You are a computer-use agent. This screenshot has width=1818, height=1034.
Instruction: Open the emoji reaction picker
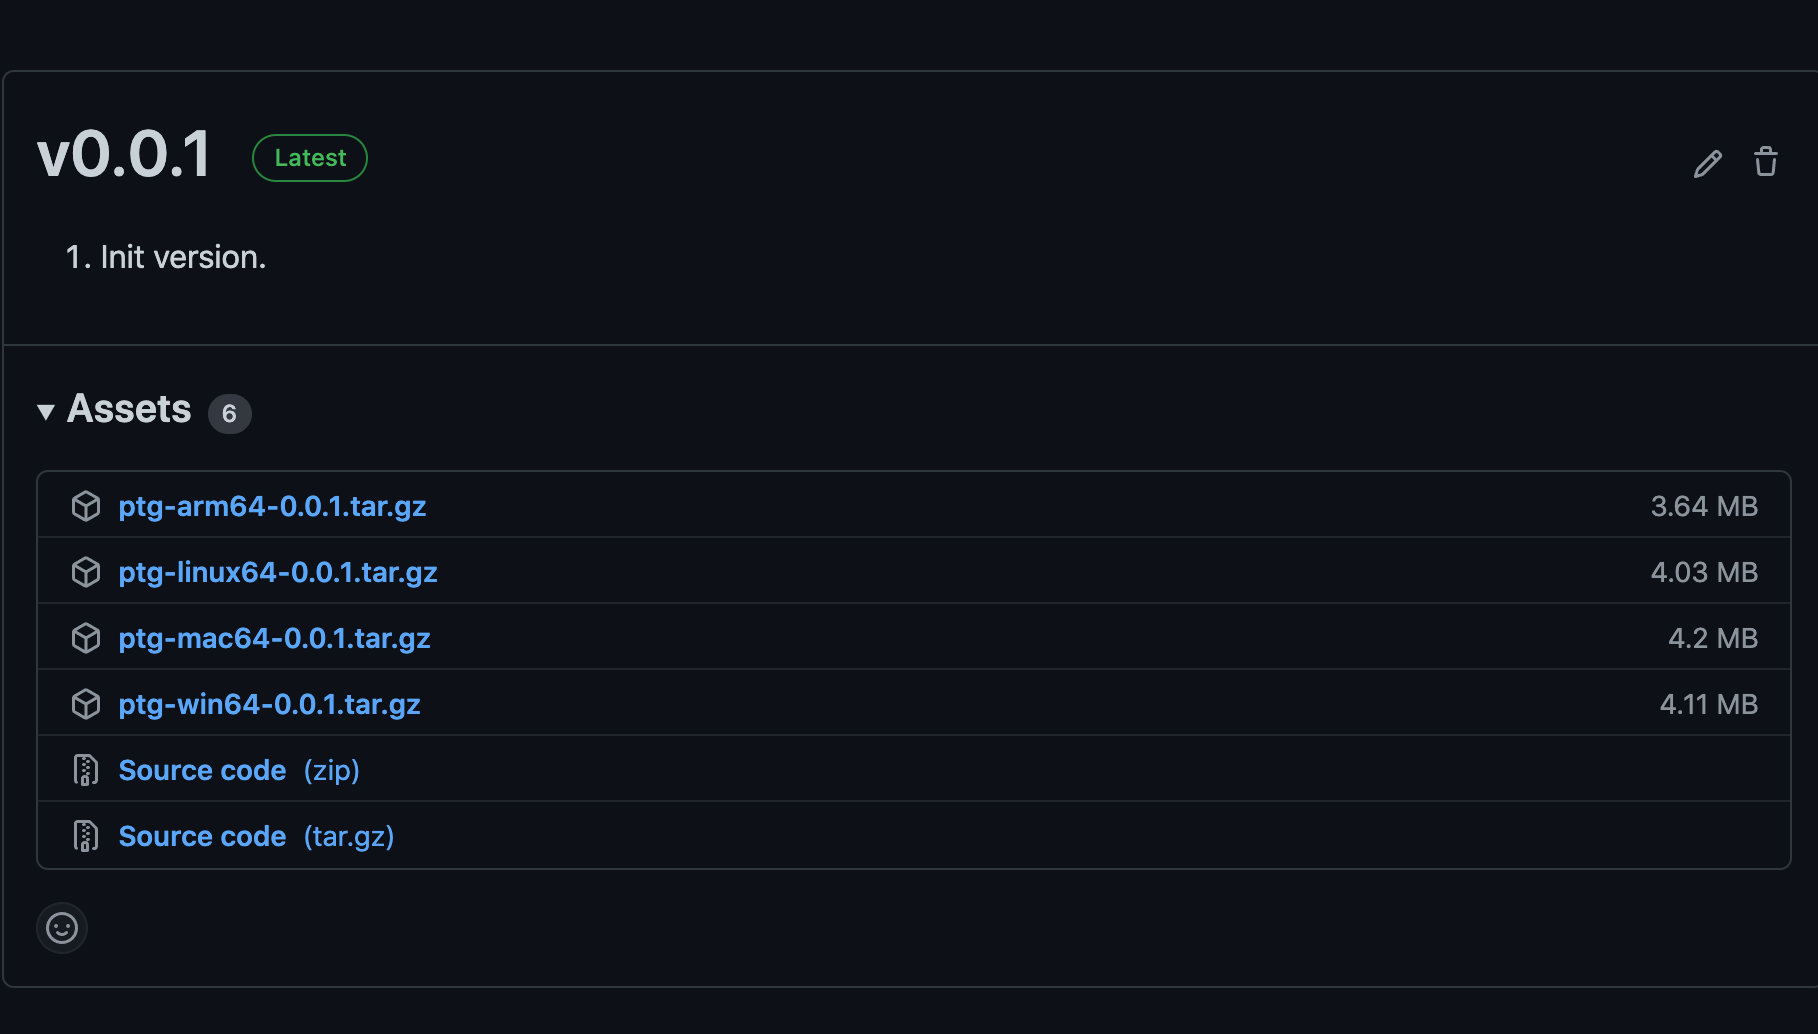tap(62, 928)
